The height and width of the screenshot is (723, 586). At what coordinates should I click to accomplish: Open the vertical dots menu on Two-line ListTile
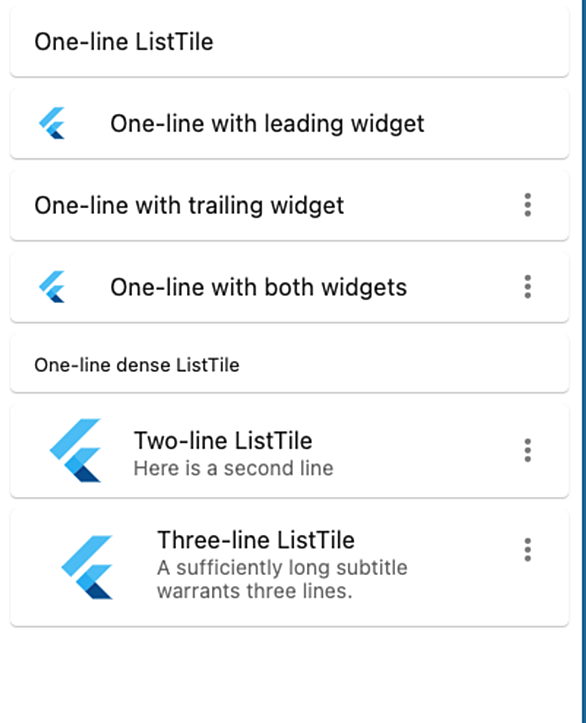[x=528, y=450]
